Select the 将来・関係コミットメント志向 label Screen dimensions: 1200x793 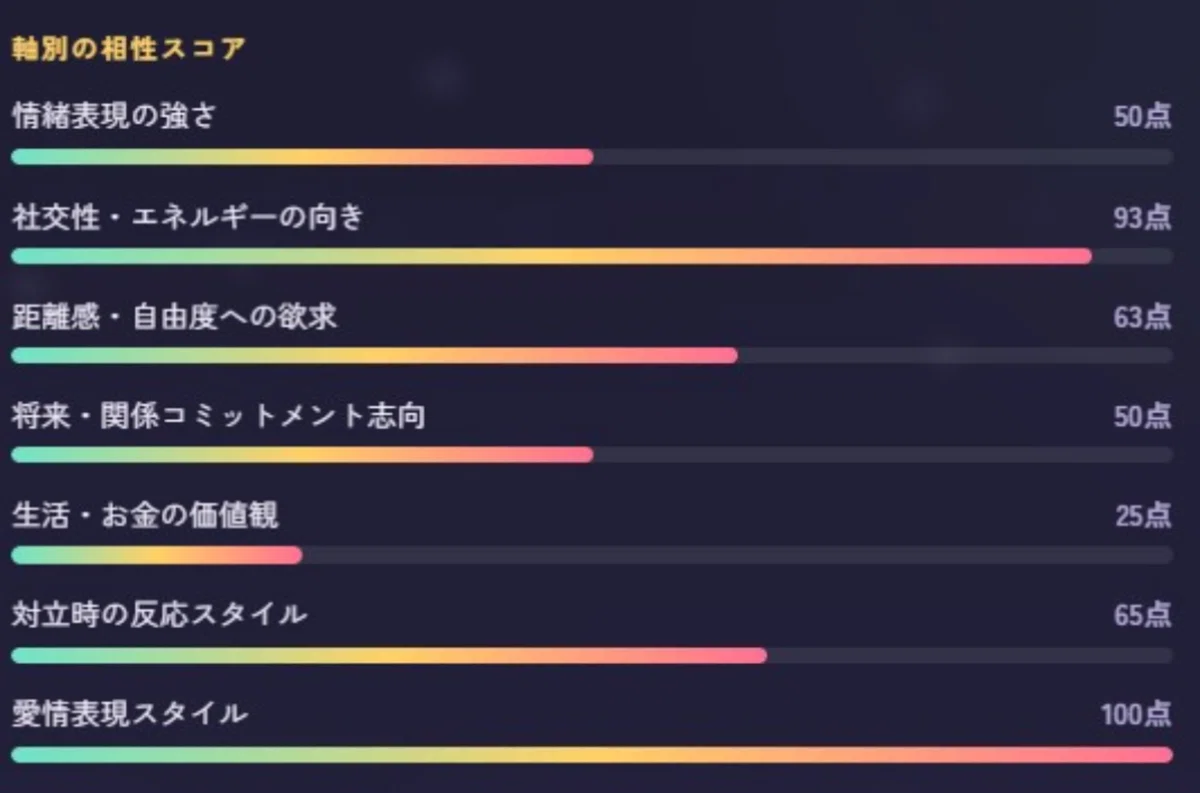coord(218,416)
